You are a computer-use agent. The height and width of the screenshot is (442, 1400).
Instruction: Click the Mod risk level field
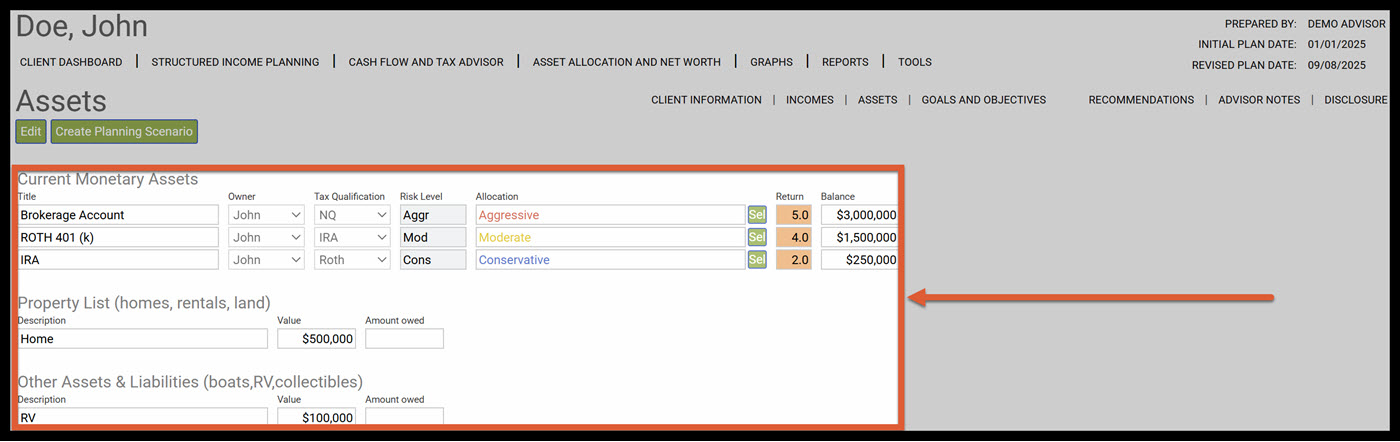pos(433,238)
